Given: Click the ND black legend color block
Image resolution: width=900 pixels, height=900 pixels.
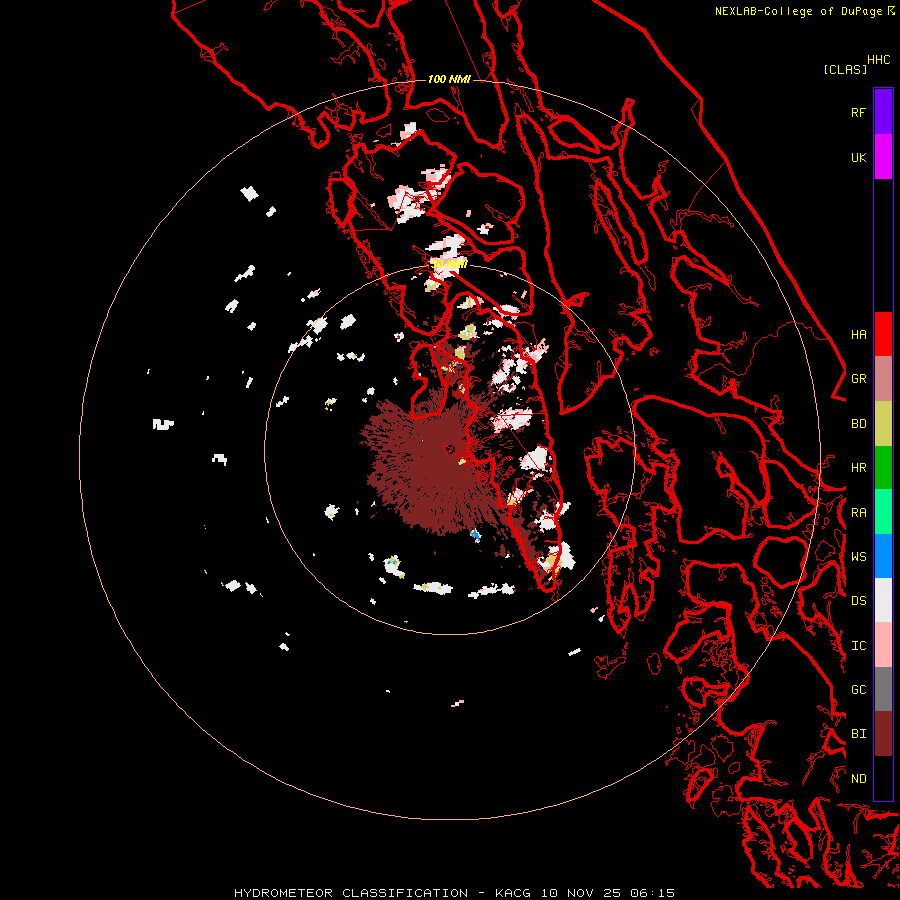Looking at the screenshot, I should 883,778.
